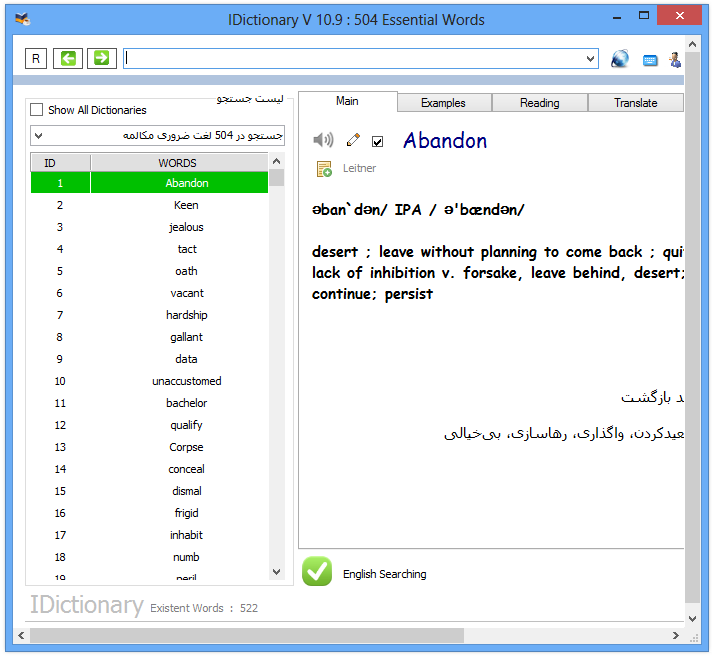712x657 pixels.
Task: Click the green back arrow button
Action: pos(69,59)
